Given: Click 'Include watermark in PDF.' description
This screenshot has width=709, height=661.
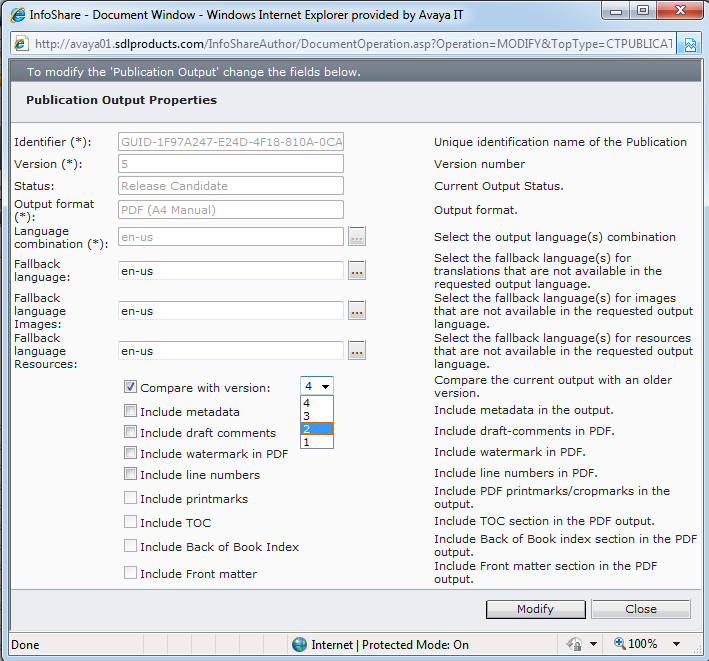Looking at the screenshot, I should coord(510,452).
